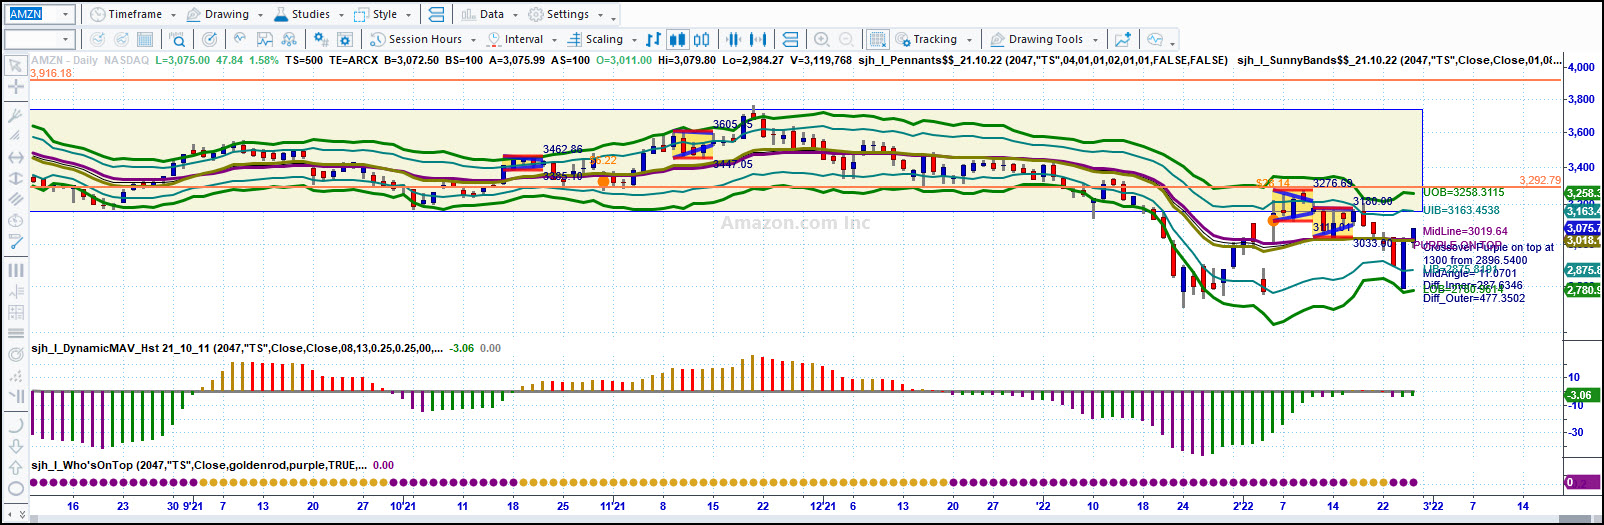The image size is (1604, 525).
Task: Click the green 3,258 UOB price label
Action: [1582, 193]
